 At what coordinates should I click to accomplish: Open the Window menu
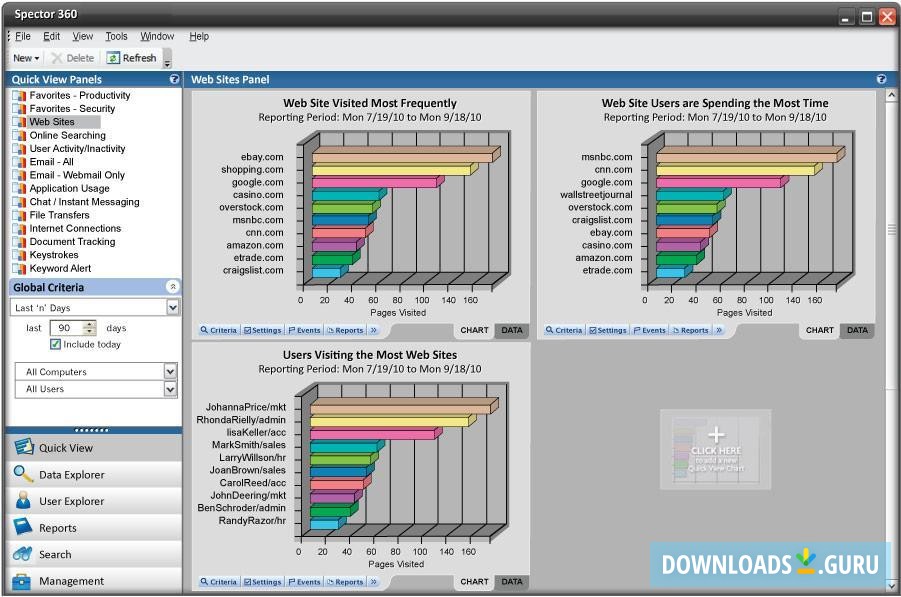(157, 36)
